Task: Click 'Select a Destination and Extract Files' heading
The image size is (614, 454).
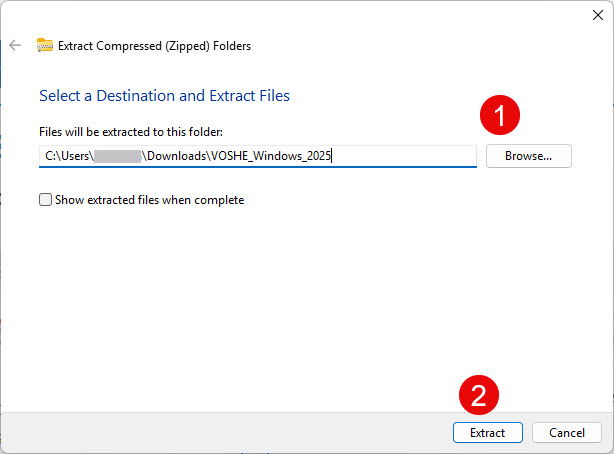Action: coord(164,96)
